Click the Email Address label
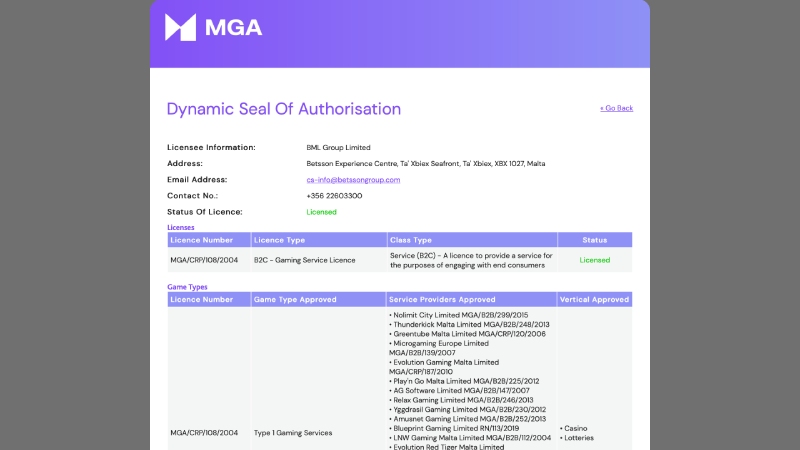Viewport: 800px width, 450px height. (x=197, y=180)
